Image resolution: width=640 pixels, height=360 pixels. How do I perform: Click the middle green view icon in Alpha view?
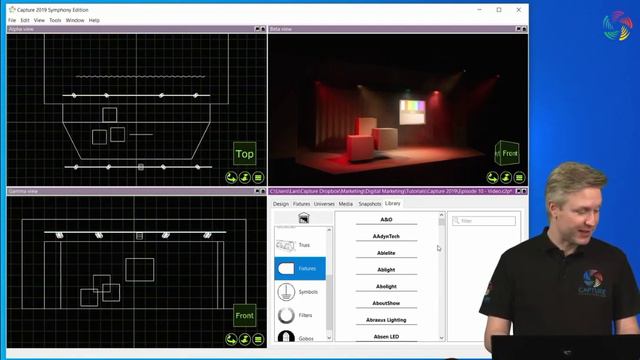click(245, 178)
